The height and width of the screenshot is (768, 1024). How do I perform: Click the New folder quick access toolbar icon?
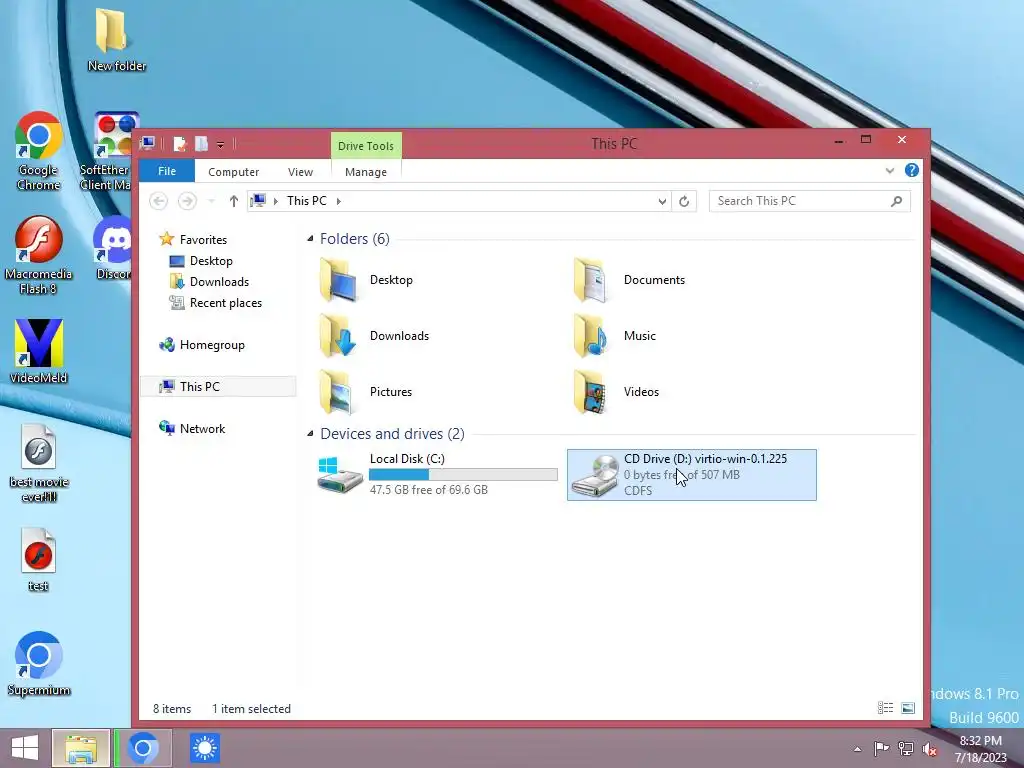tap(201, 144)
